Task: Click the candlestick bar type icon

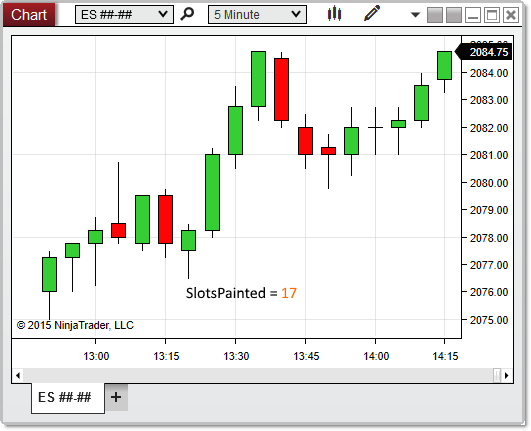Action: coord(334,14)
